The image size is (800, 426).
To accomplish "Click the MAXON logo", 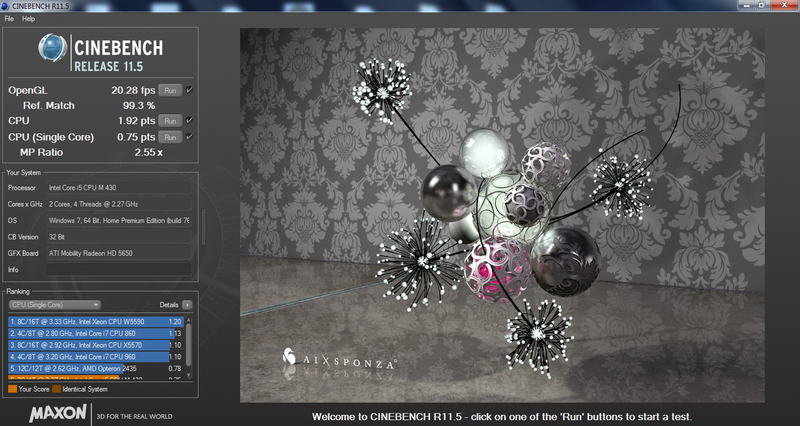I will tap(58, 413).
